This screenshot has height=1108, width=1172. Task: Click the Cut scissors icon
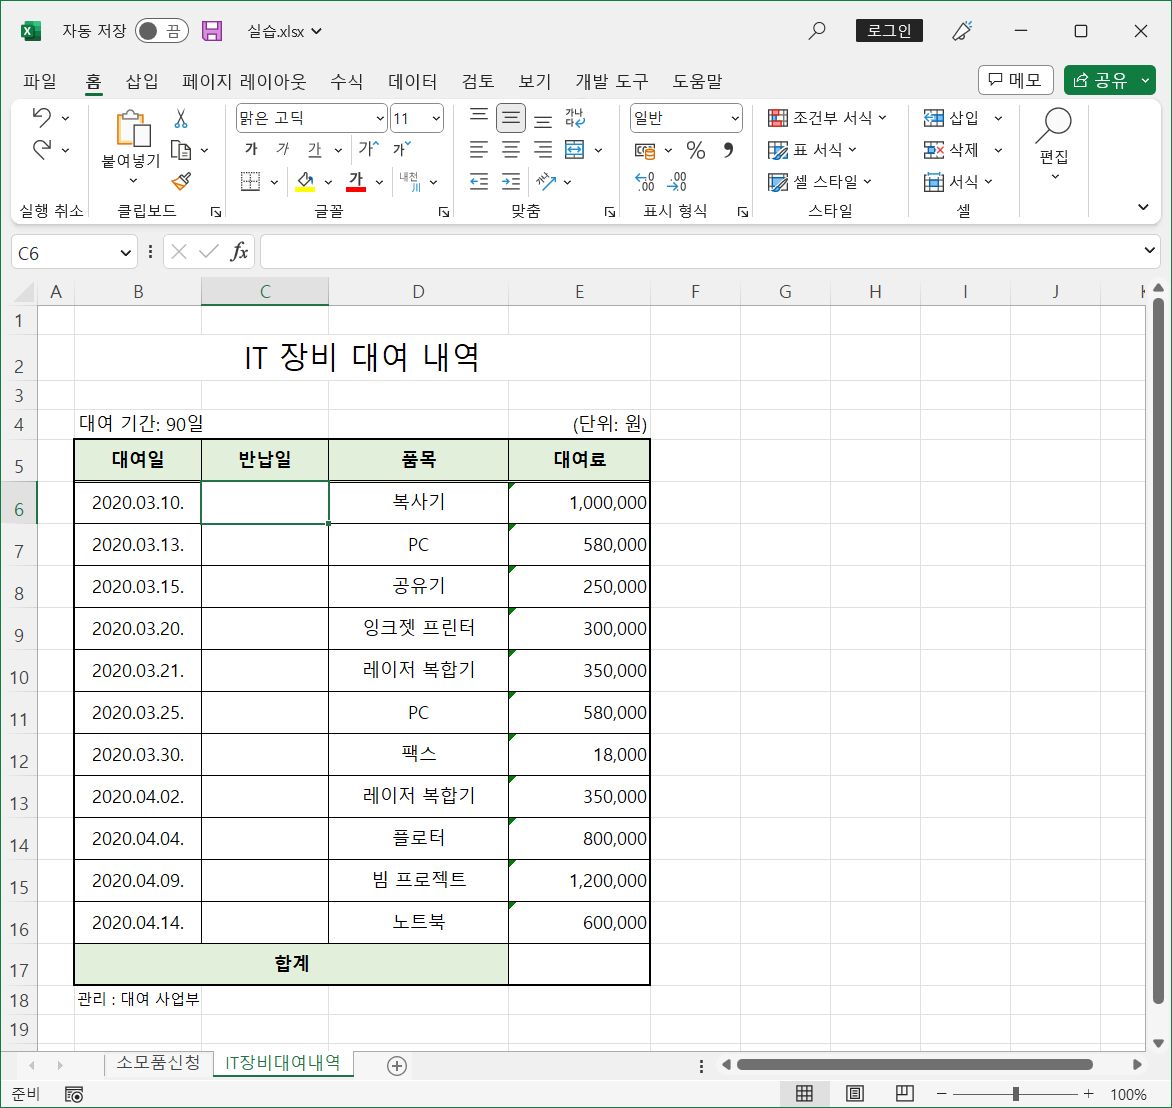[x=181, y=118]
